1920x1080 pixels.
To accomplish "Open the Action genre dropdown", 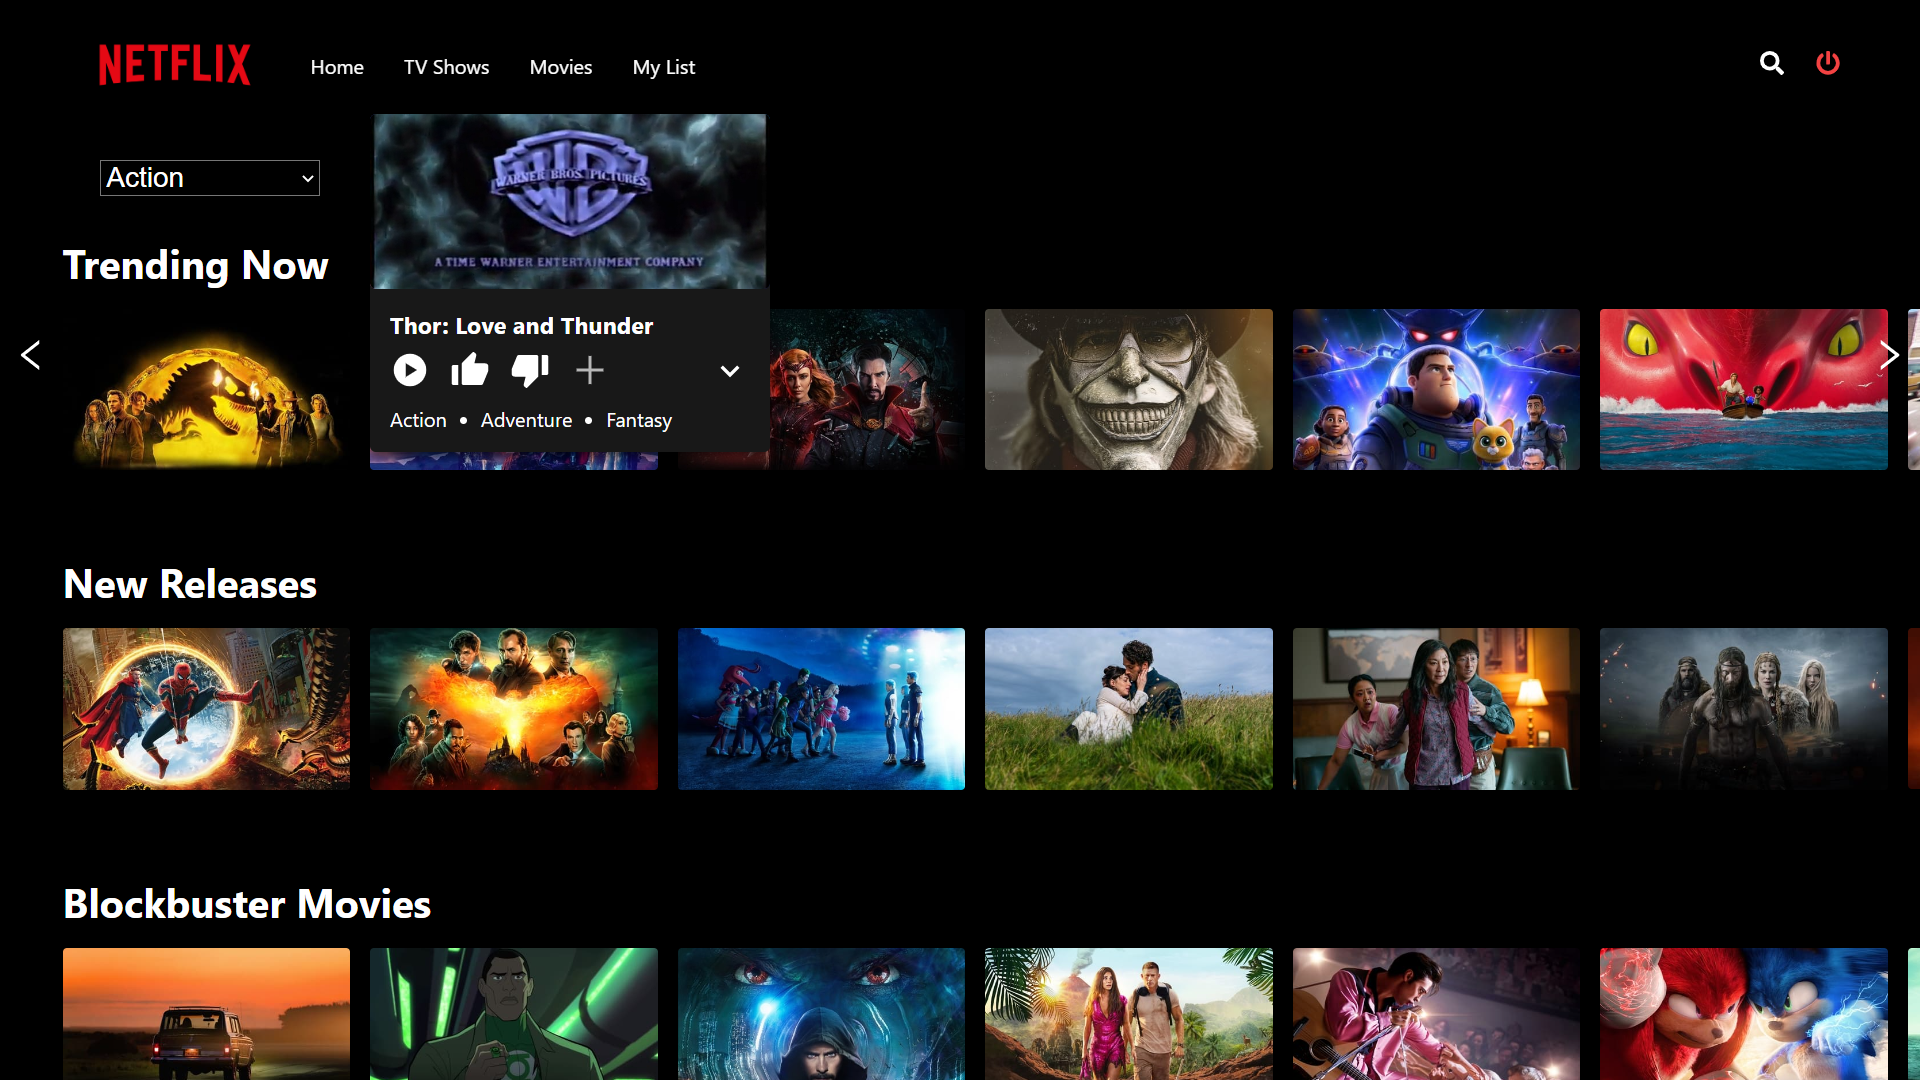I will [209, 177].
